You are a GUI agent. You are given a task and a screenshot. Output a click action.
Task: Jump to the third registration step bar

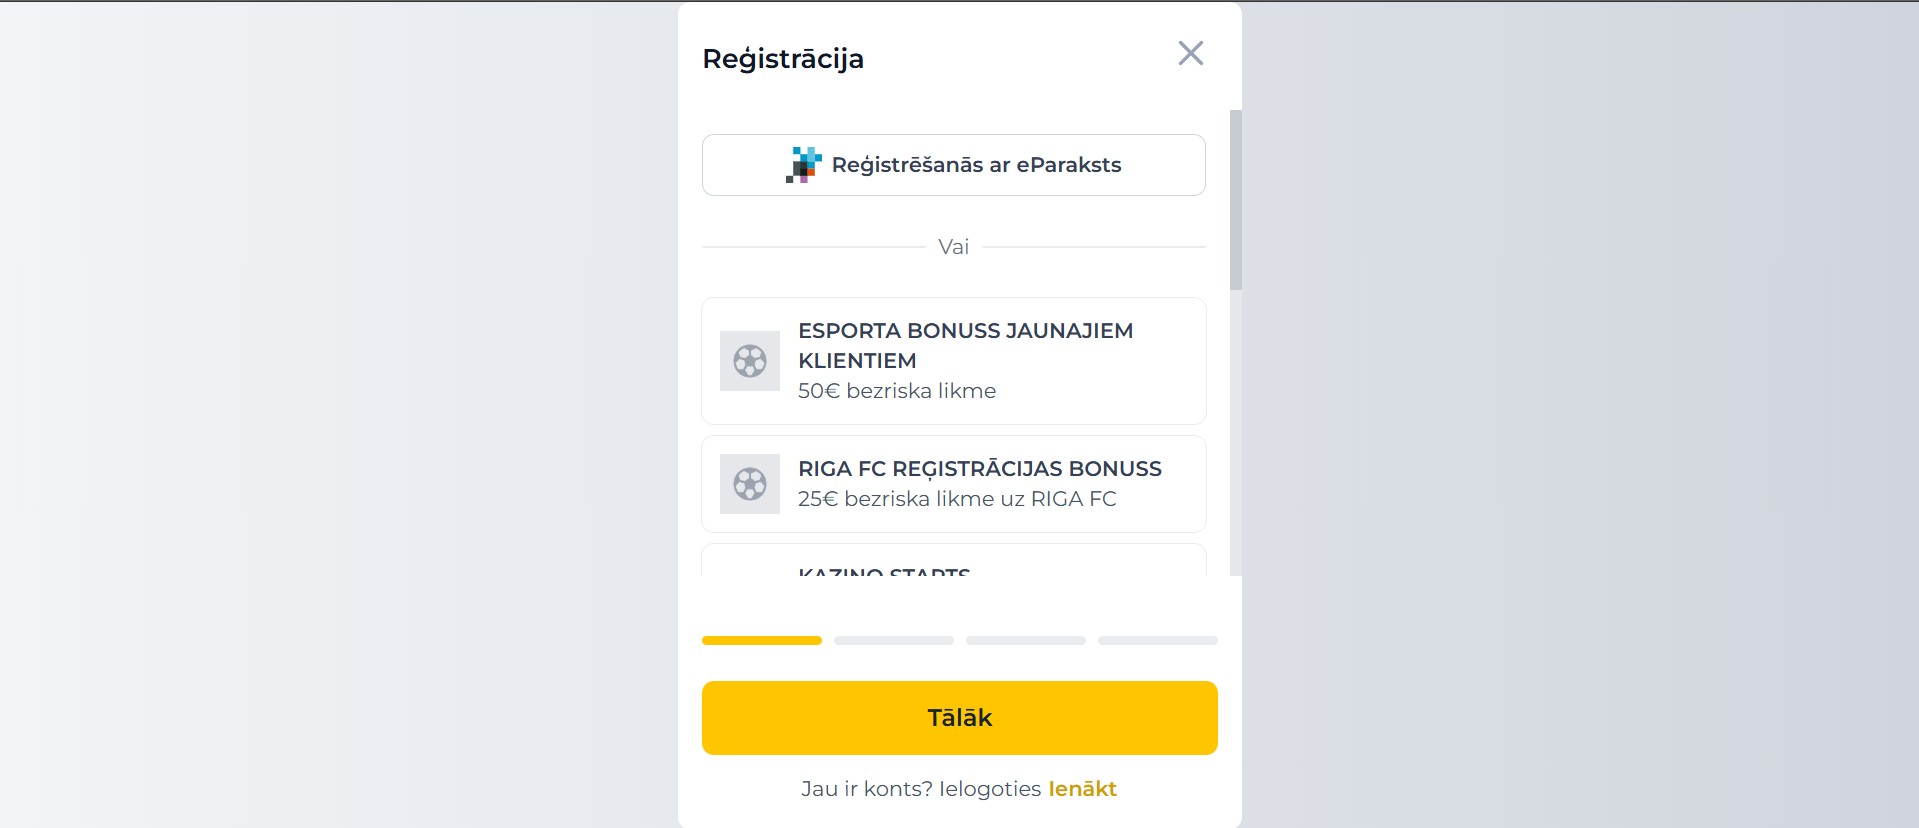1026,640
